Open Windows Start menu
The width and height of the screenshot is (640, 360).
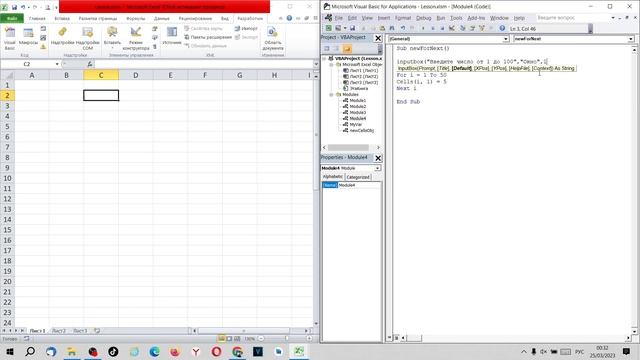pos(10,351)
